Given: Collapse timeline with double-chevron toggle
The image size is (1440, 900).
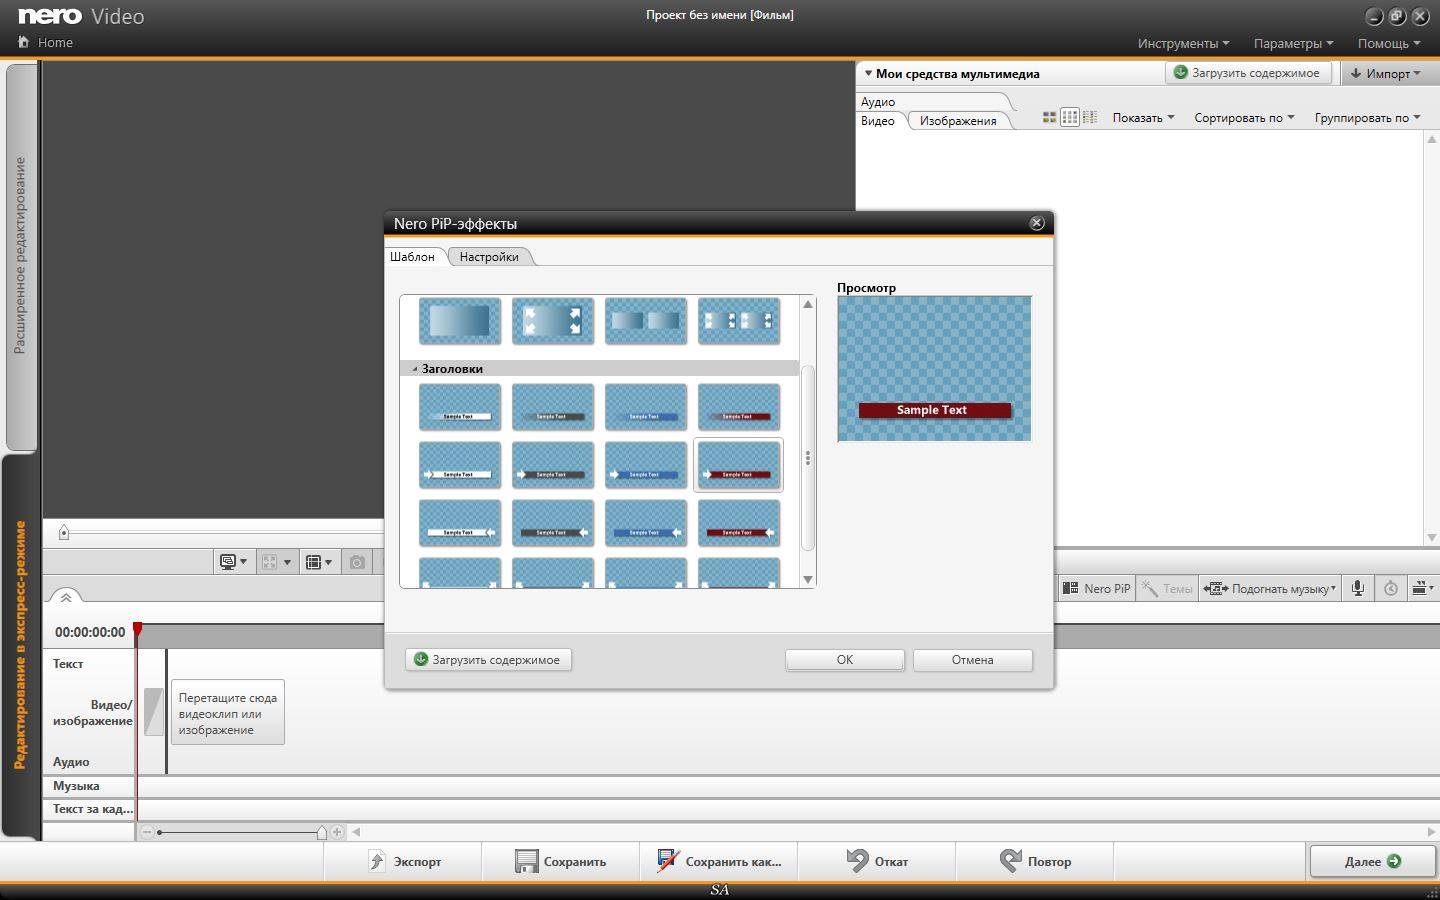Looking at the screenshot, I should click(x=66, y=597).
